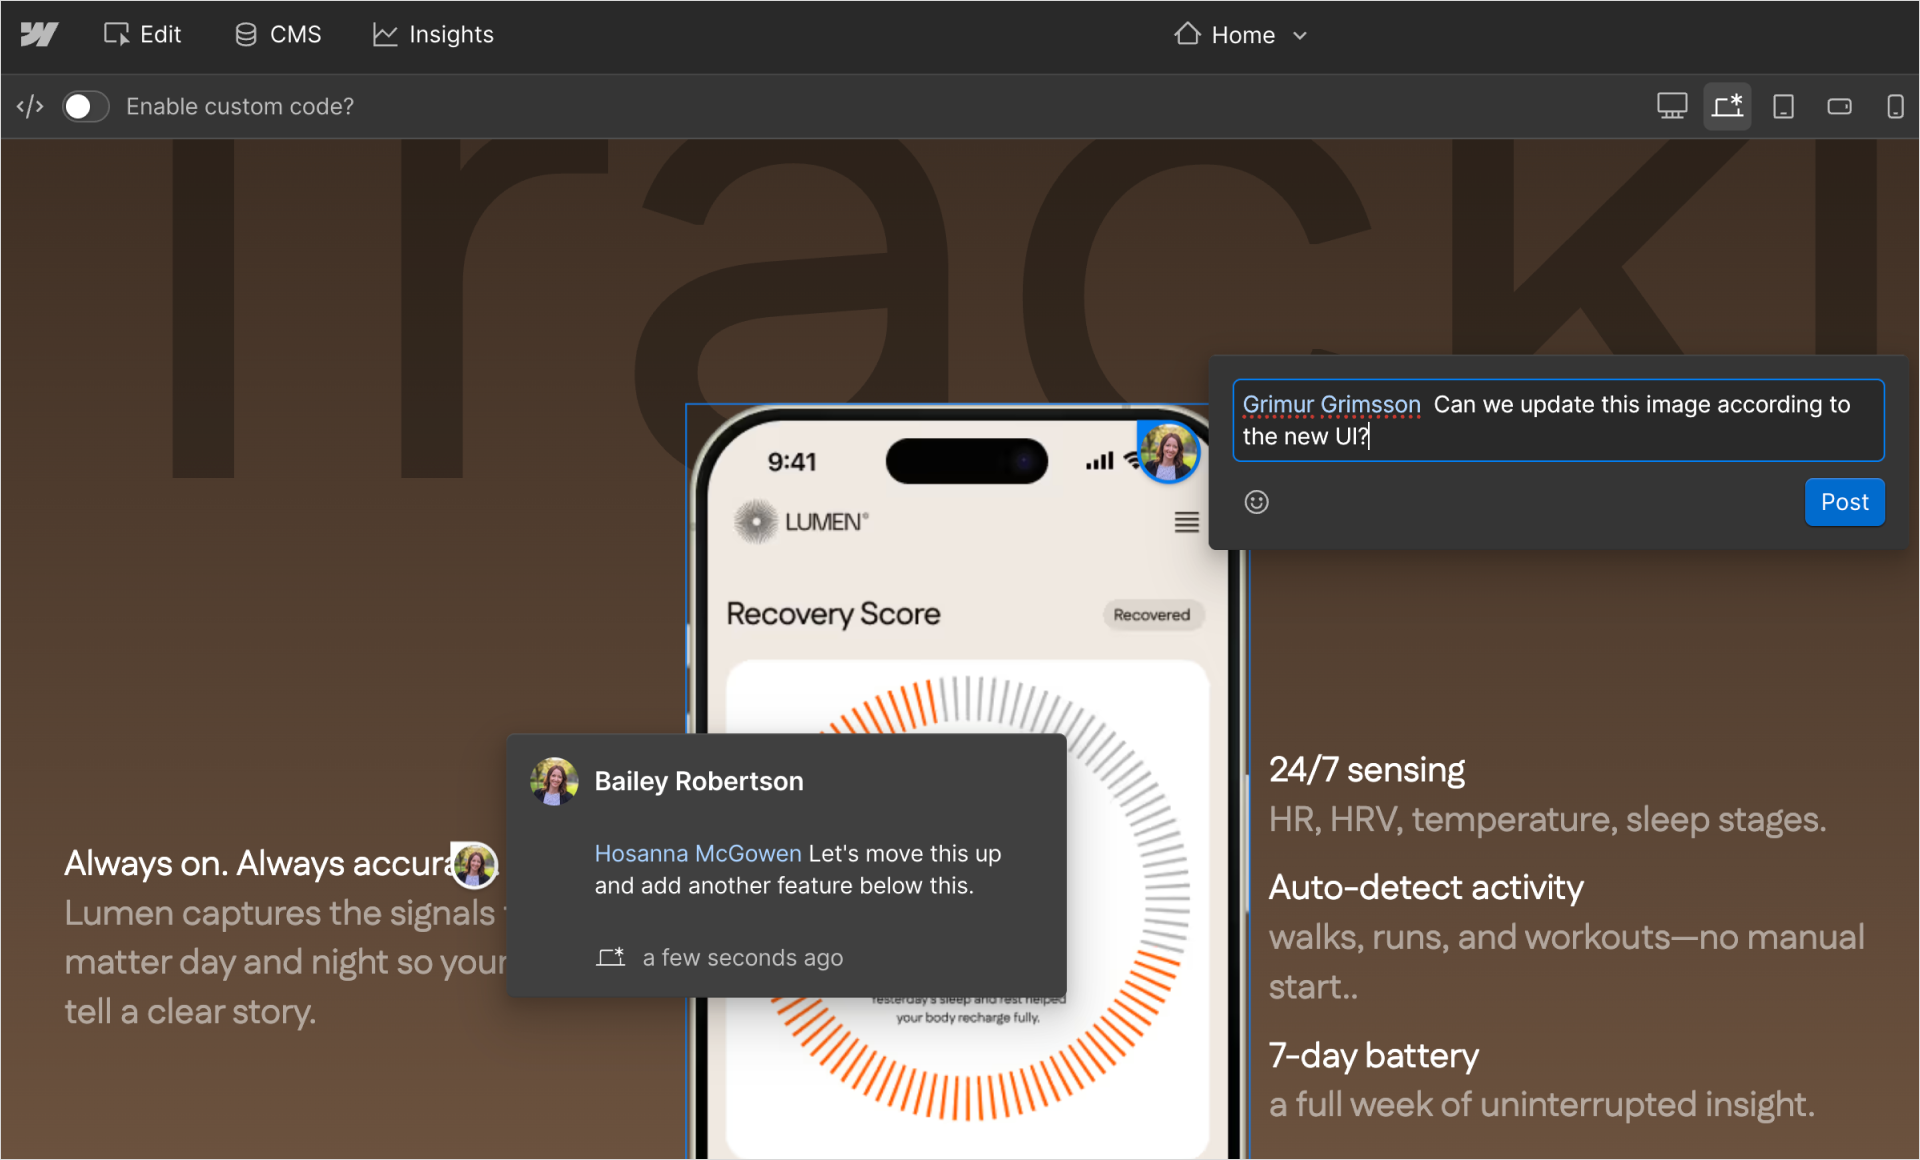Click the Hosanna McGowen mention link

[x=697, y=853]
